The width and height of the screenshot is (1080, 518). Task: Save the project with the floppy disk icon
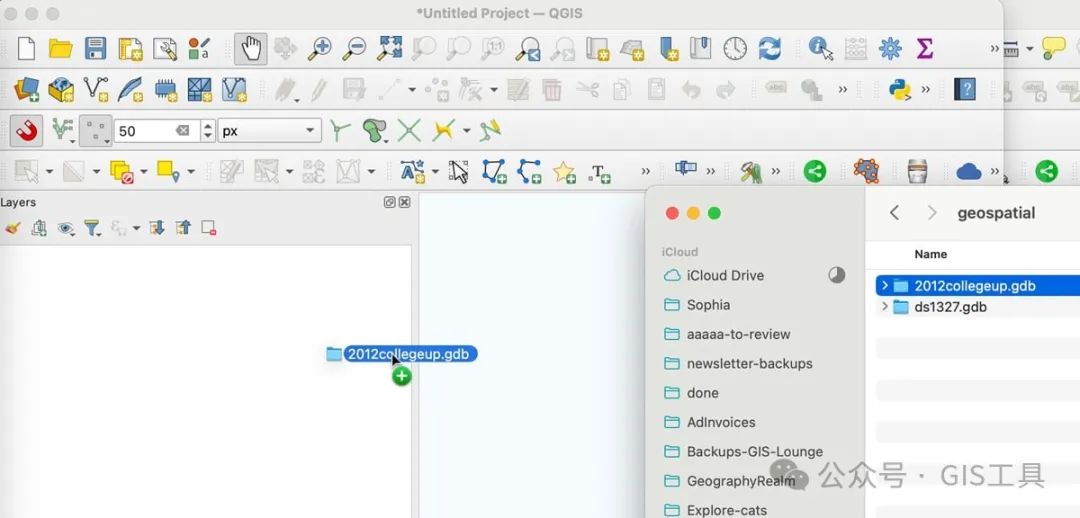(95, 49)
